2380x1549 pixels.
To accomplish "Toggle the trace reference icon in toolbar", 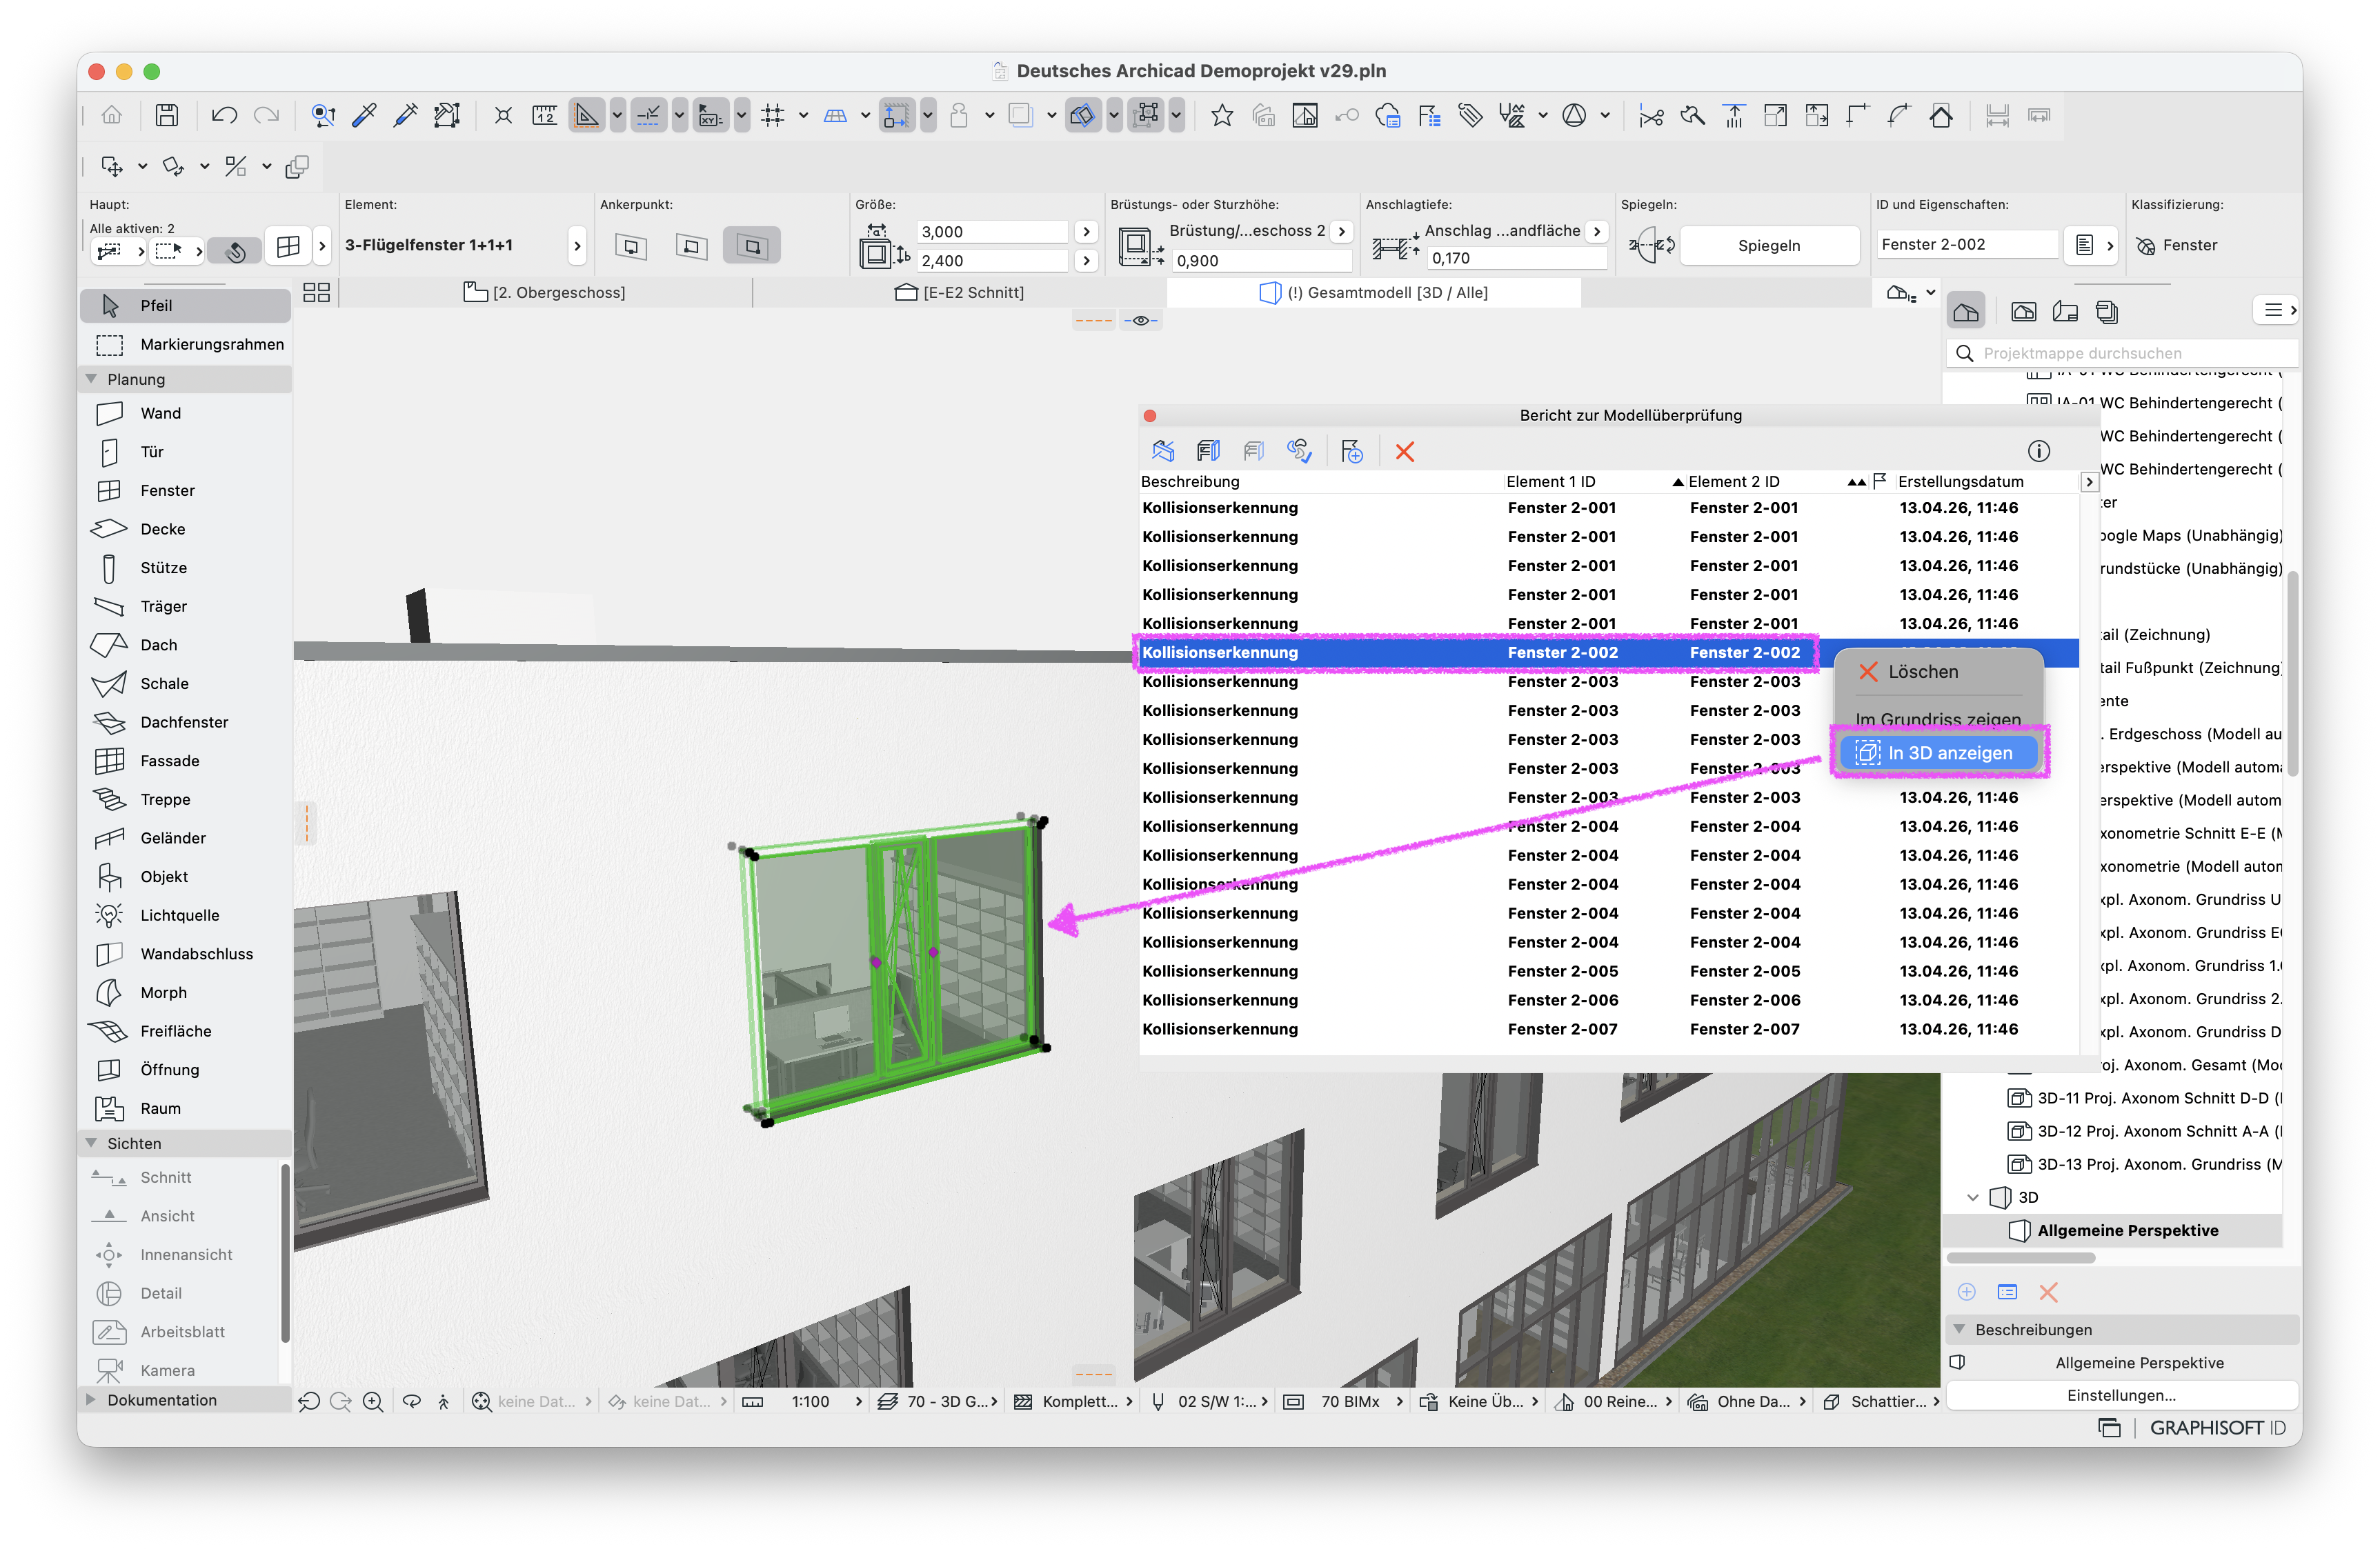I will tap(1020, 115).
